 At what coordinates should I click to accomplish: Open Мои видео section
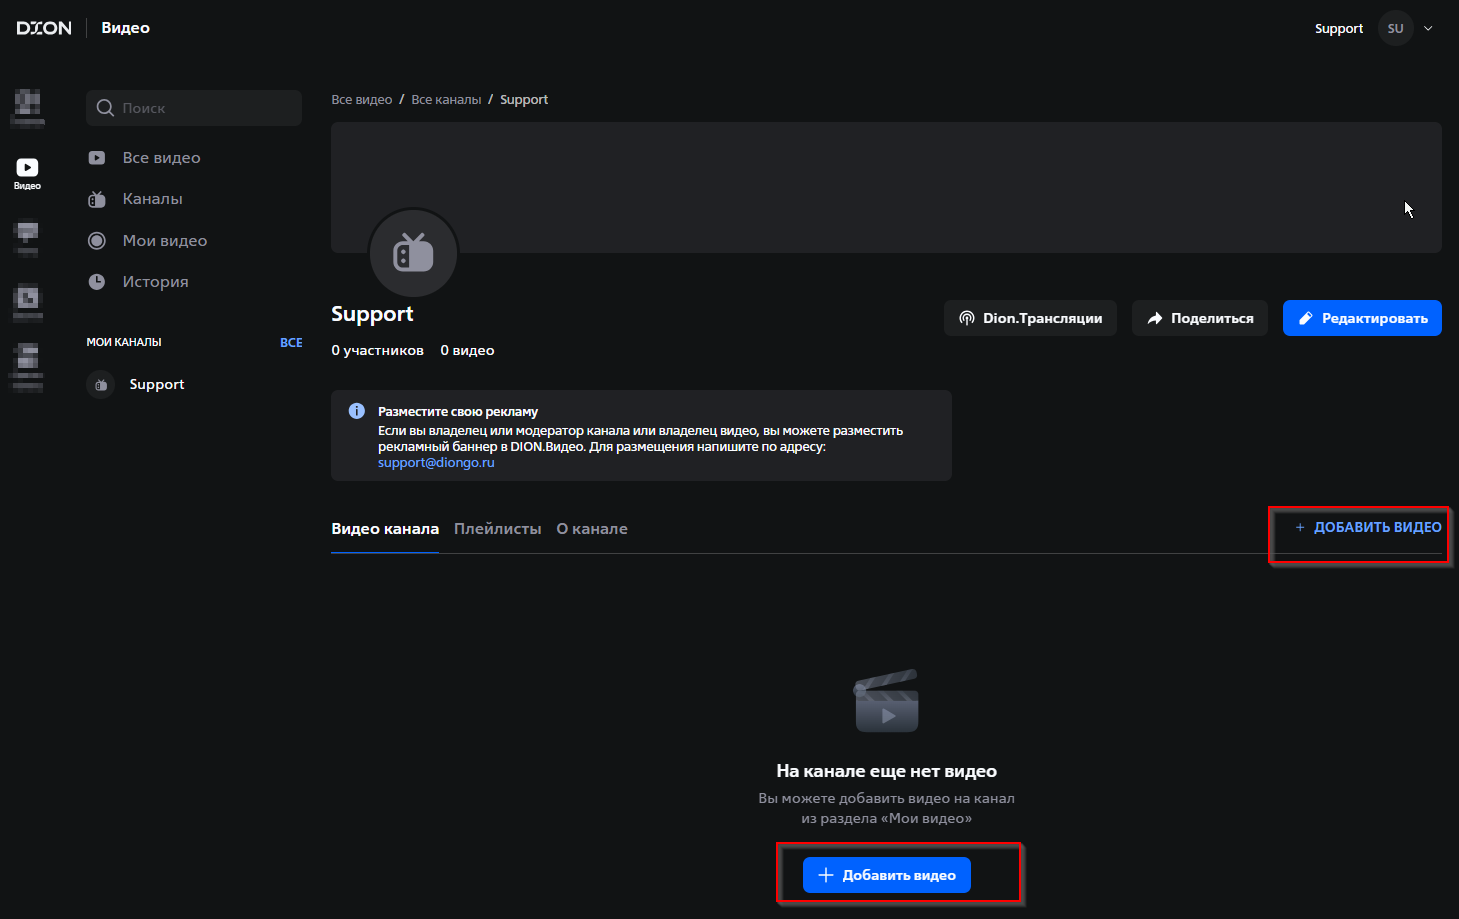164,241
